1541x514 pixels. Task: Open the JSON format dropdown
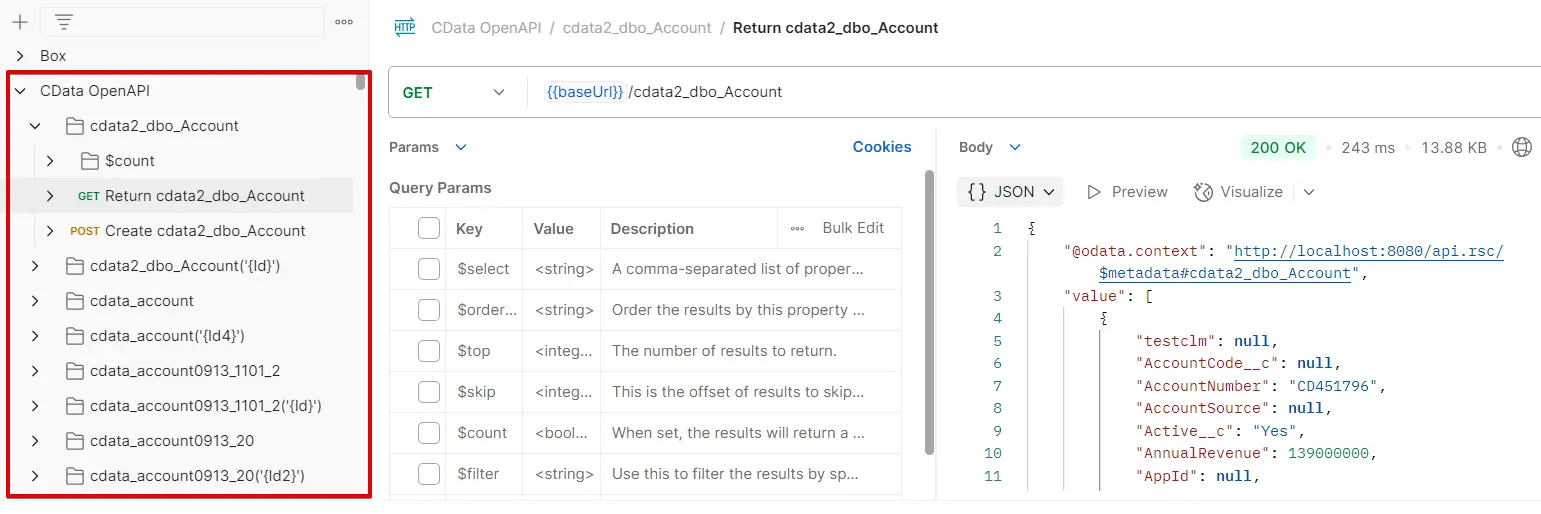[1011, 192]
